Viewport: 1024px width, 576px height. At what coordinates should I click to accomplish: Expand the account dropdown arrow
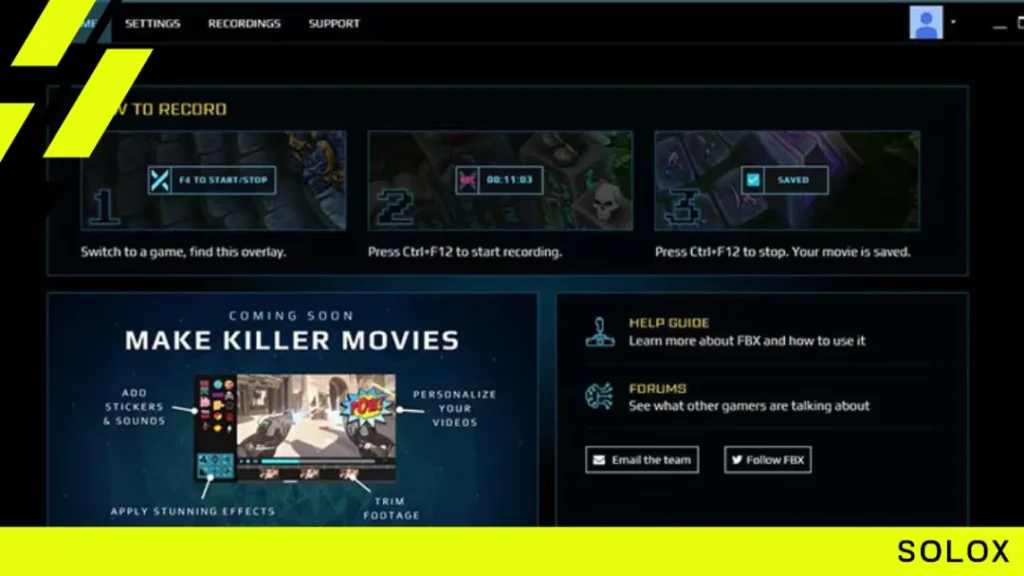click(953, 22)
